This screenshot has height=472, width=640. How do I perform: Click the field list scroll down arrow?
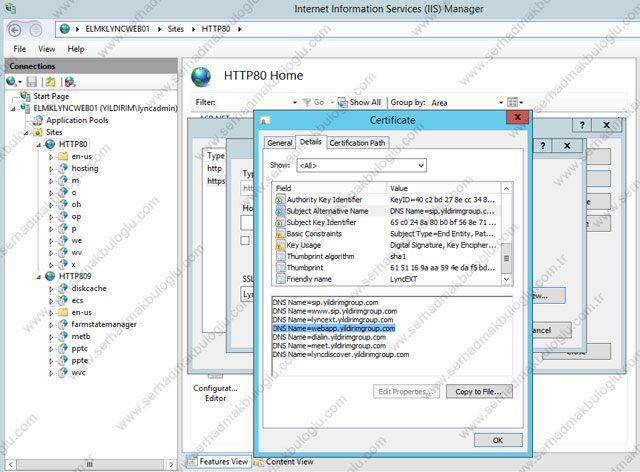pyautogui.click(x=507, y=279)
